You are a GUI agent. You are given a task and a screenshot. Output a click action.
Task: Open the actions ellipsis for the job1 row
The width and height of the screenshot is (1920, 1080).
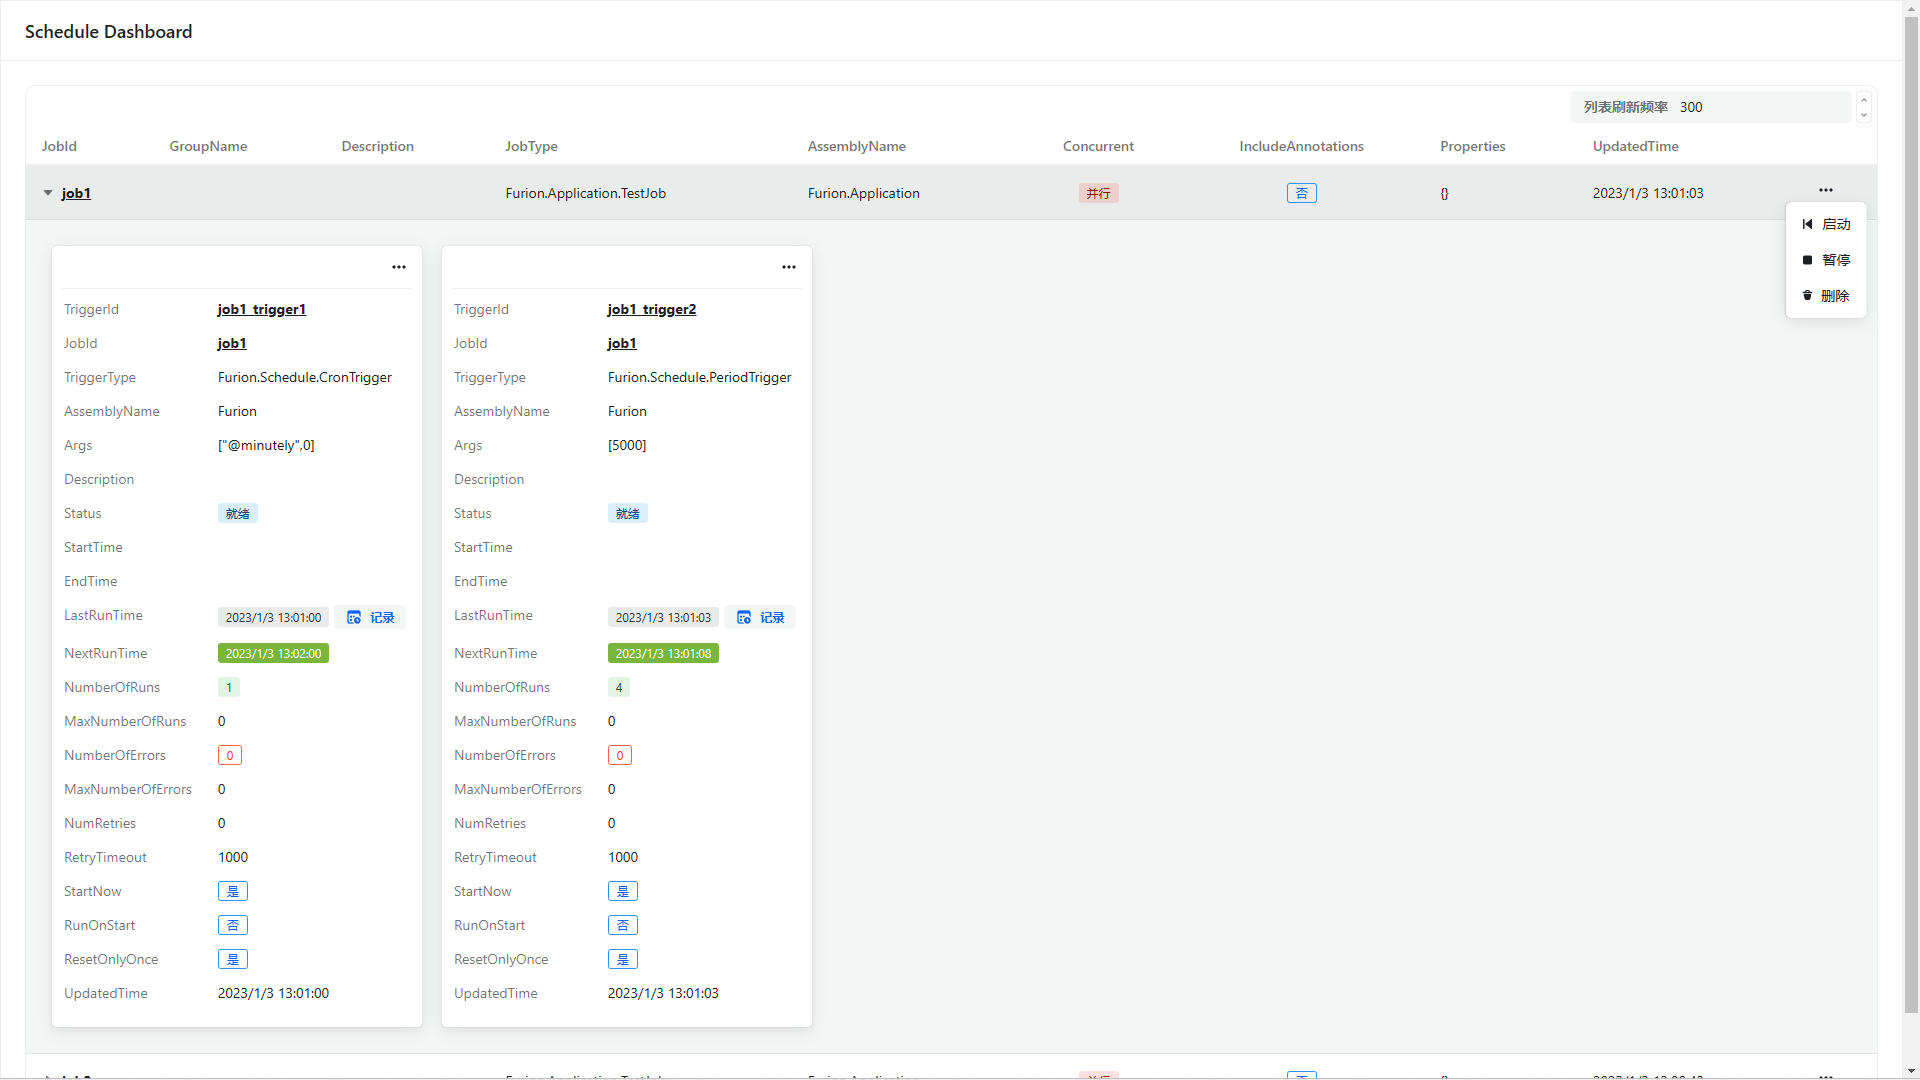click(1826, 190)
